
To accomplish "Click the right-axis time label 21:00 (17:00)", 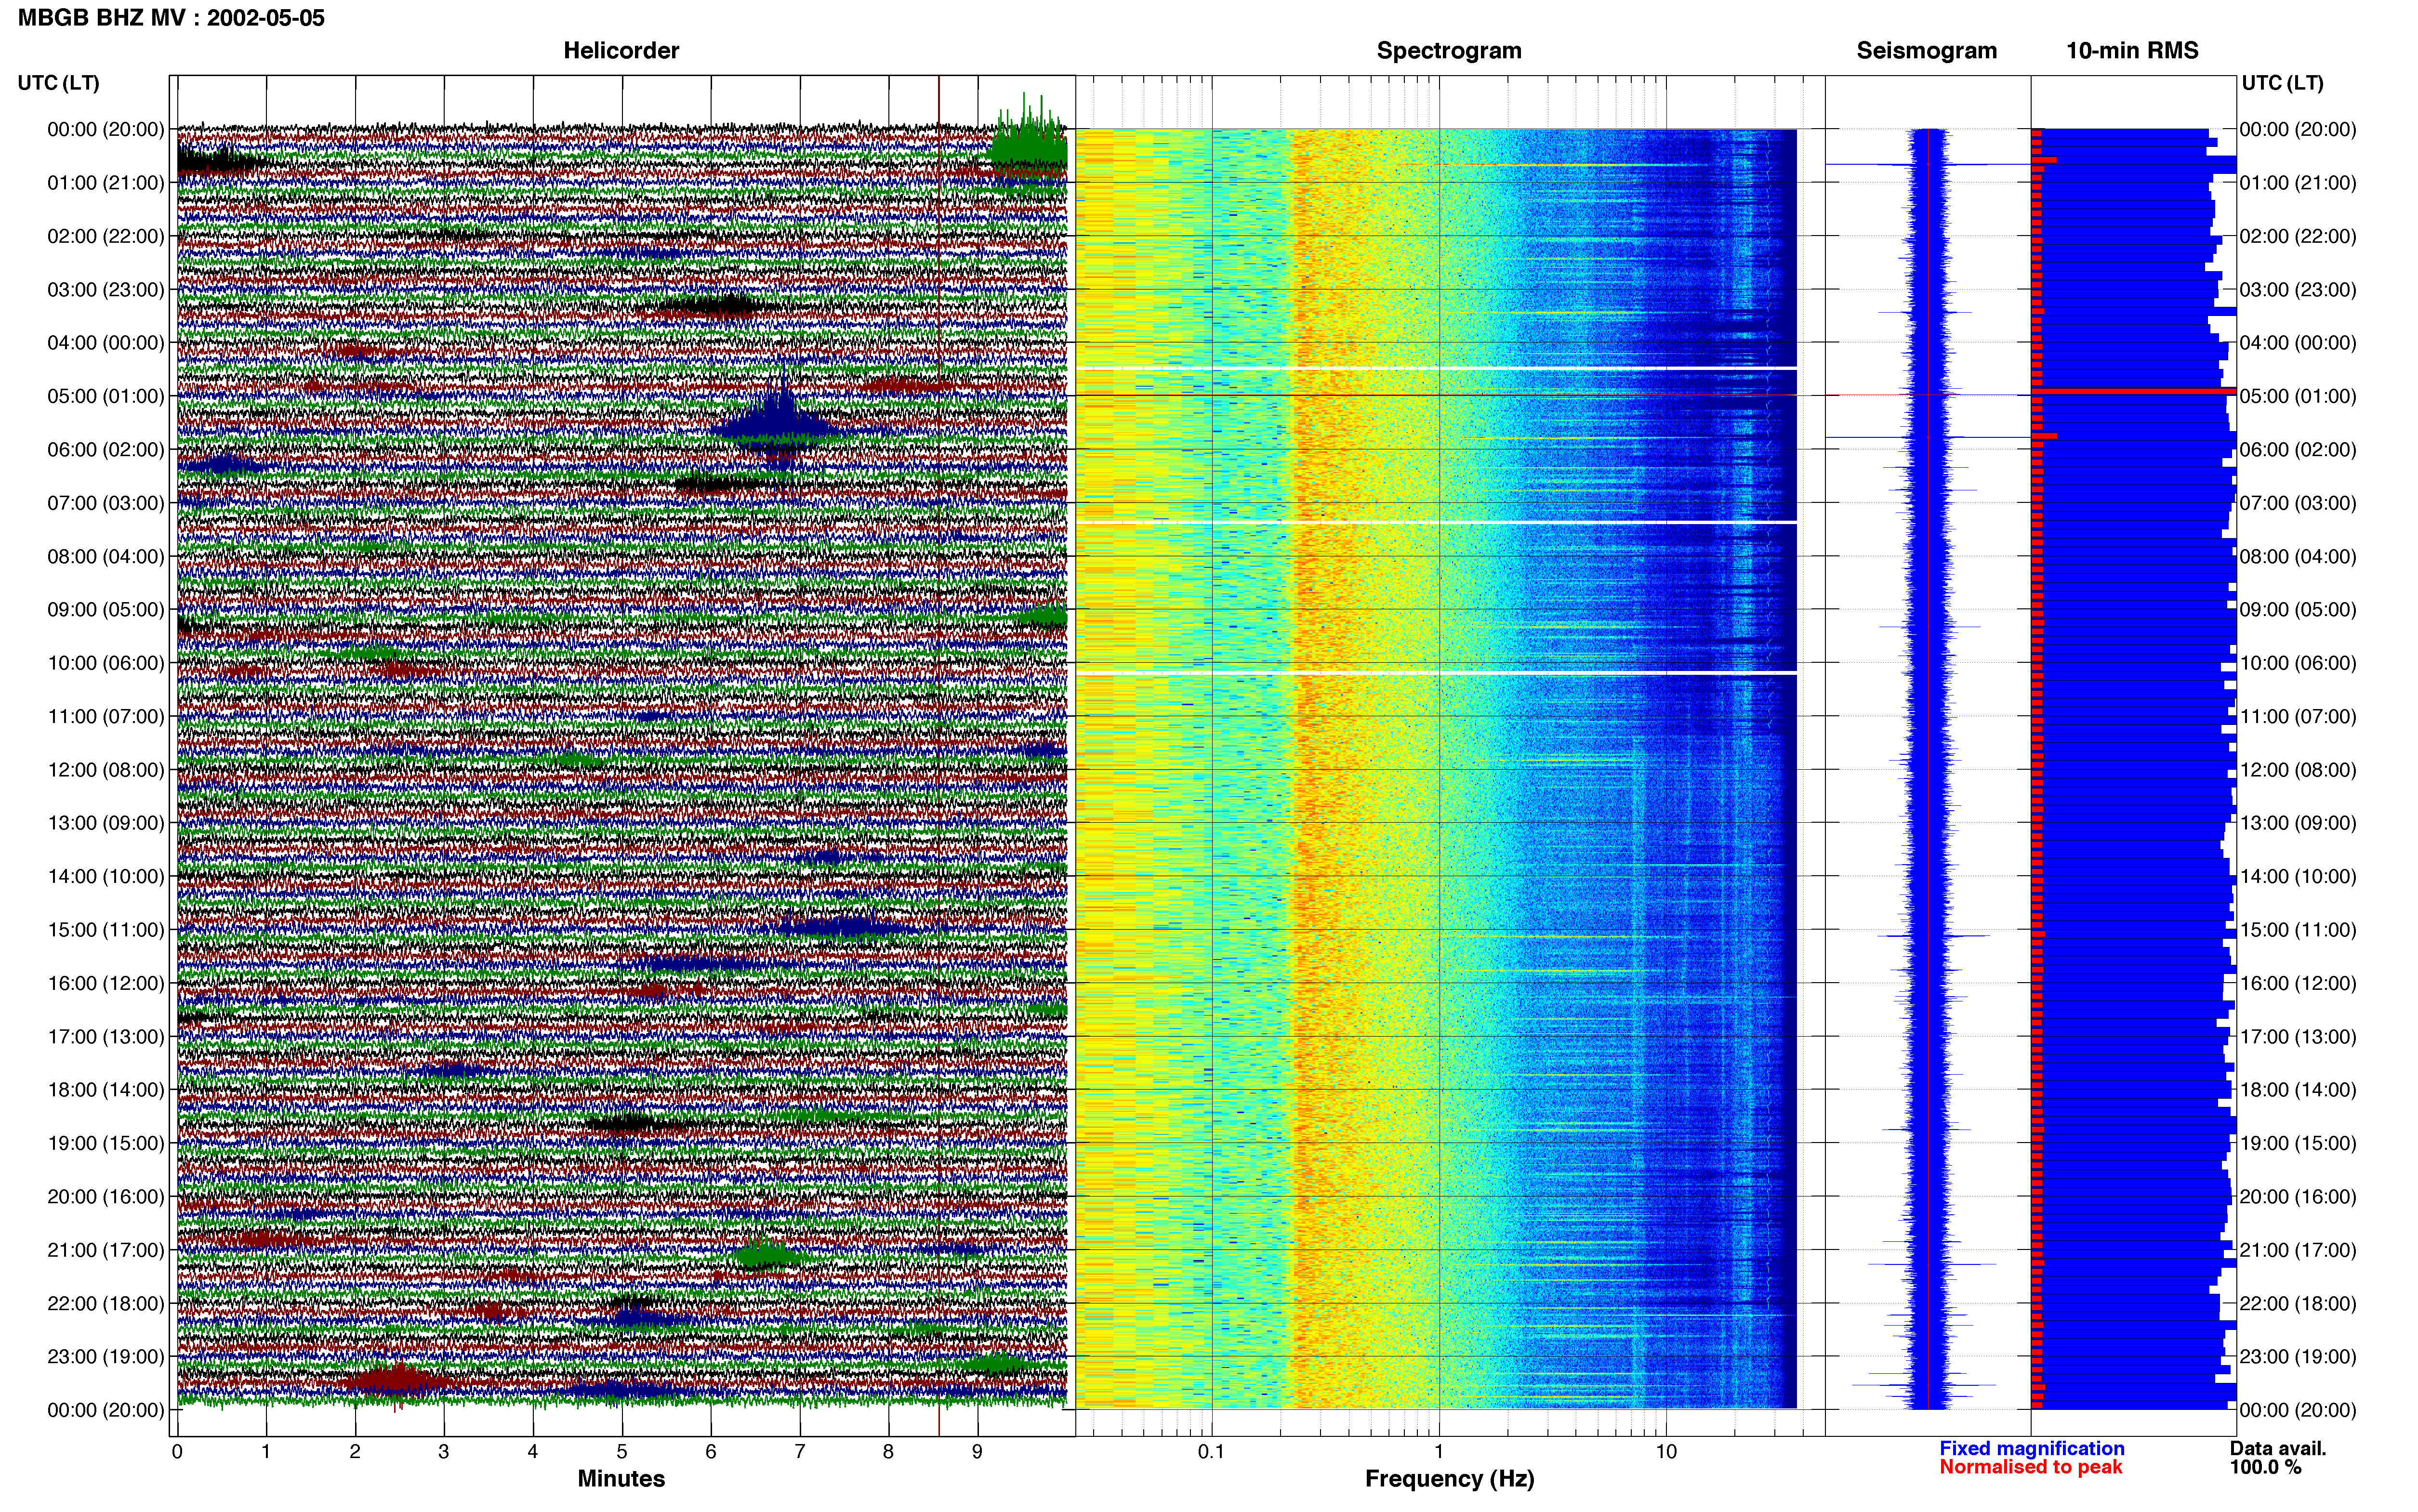I will [2298, 1250].
